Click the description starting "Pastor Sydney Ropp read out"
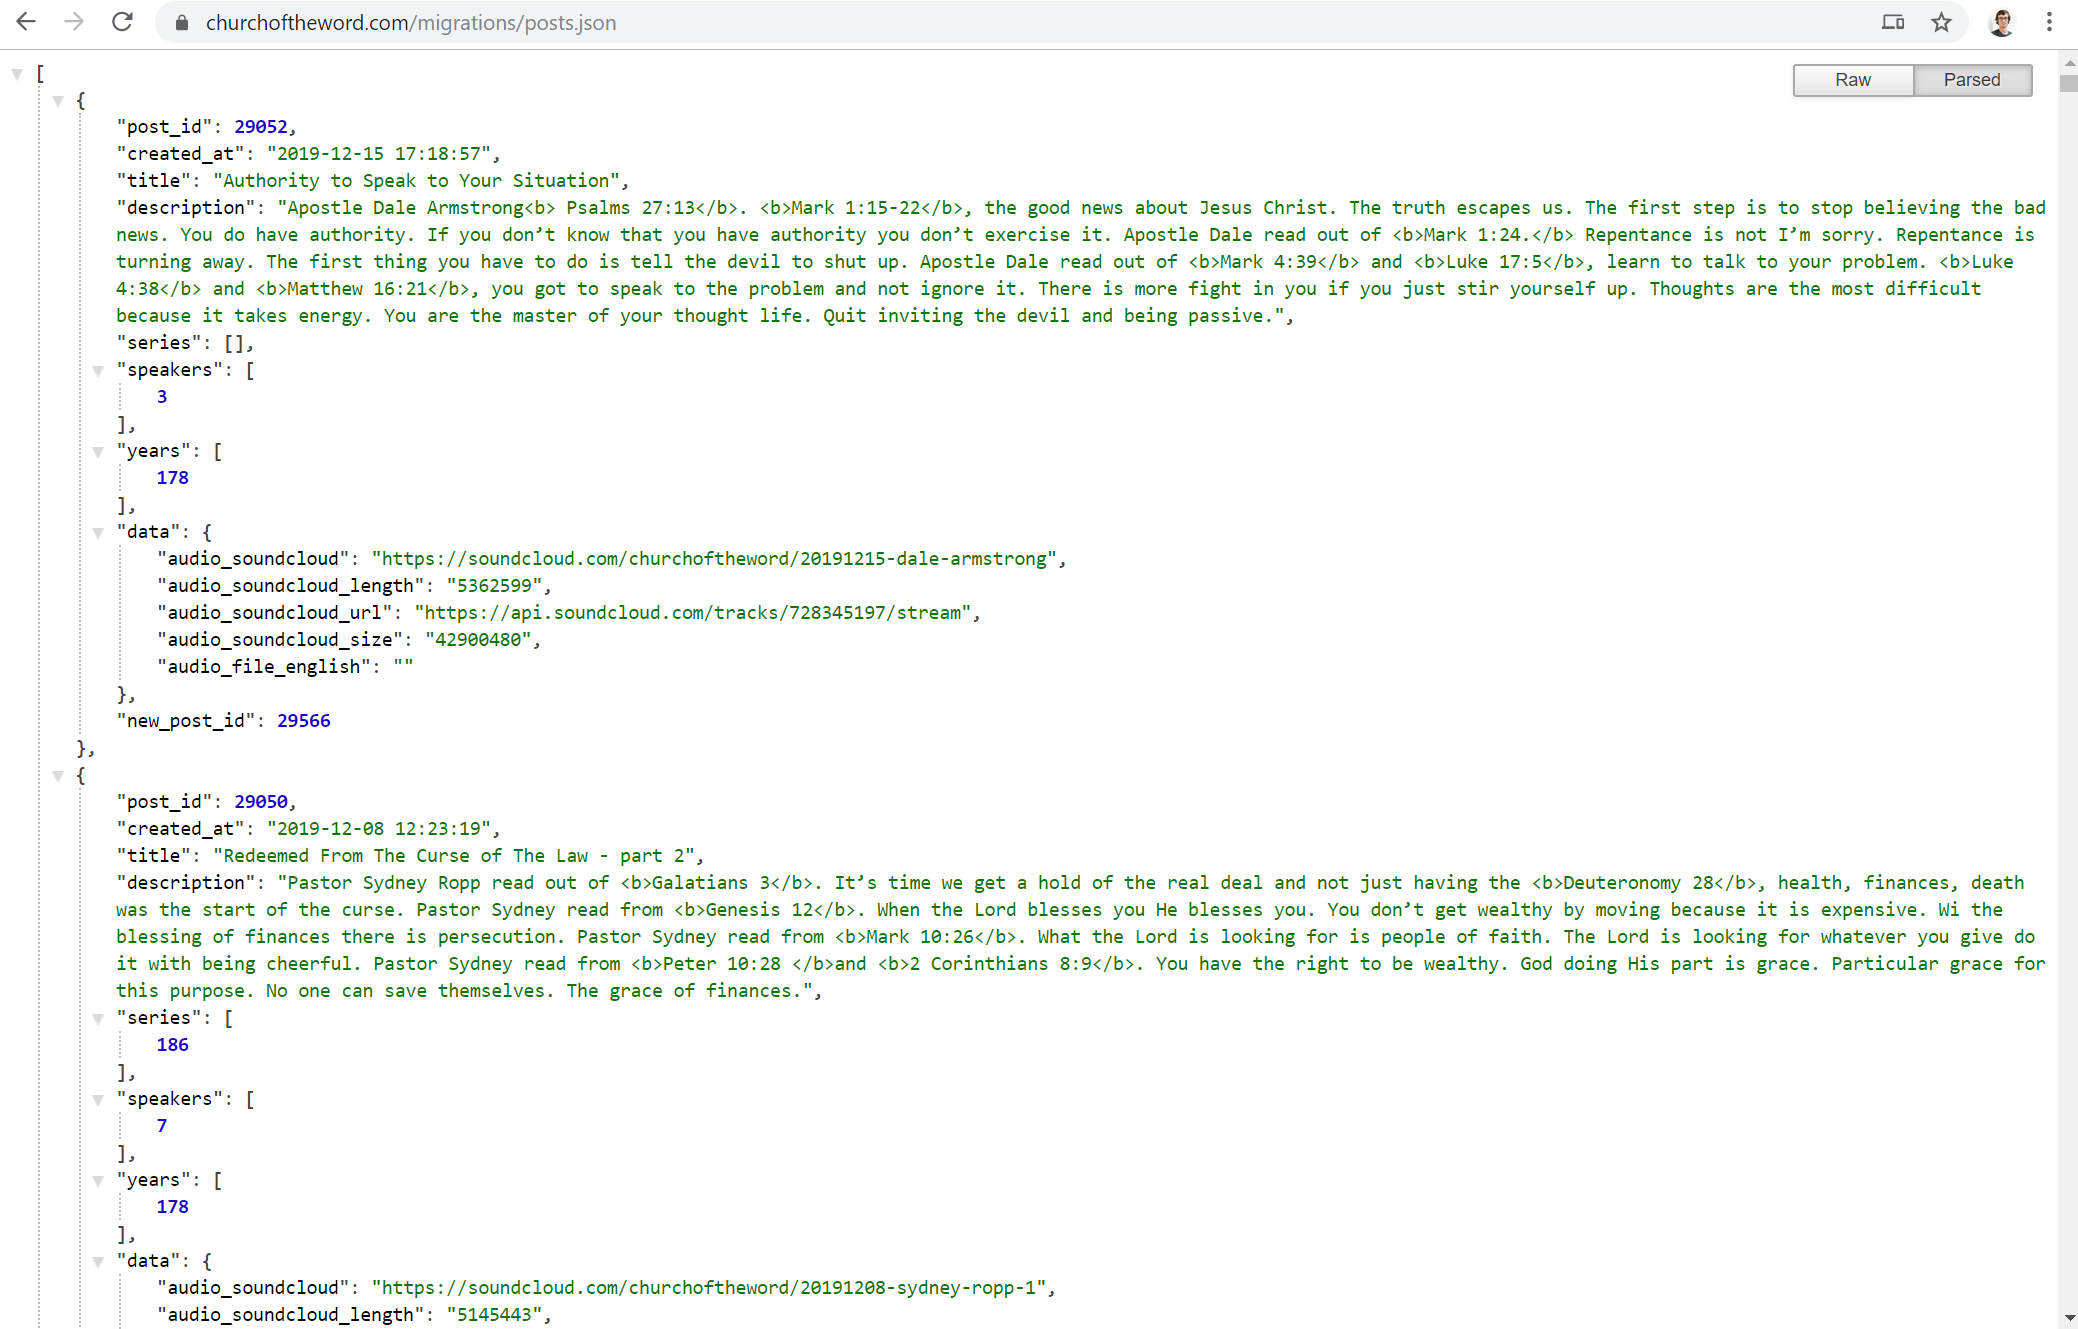The width and height of the screenshot is (2078, 1329). [x=1080, y=937]
